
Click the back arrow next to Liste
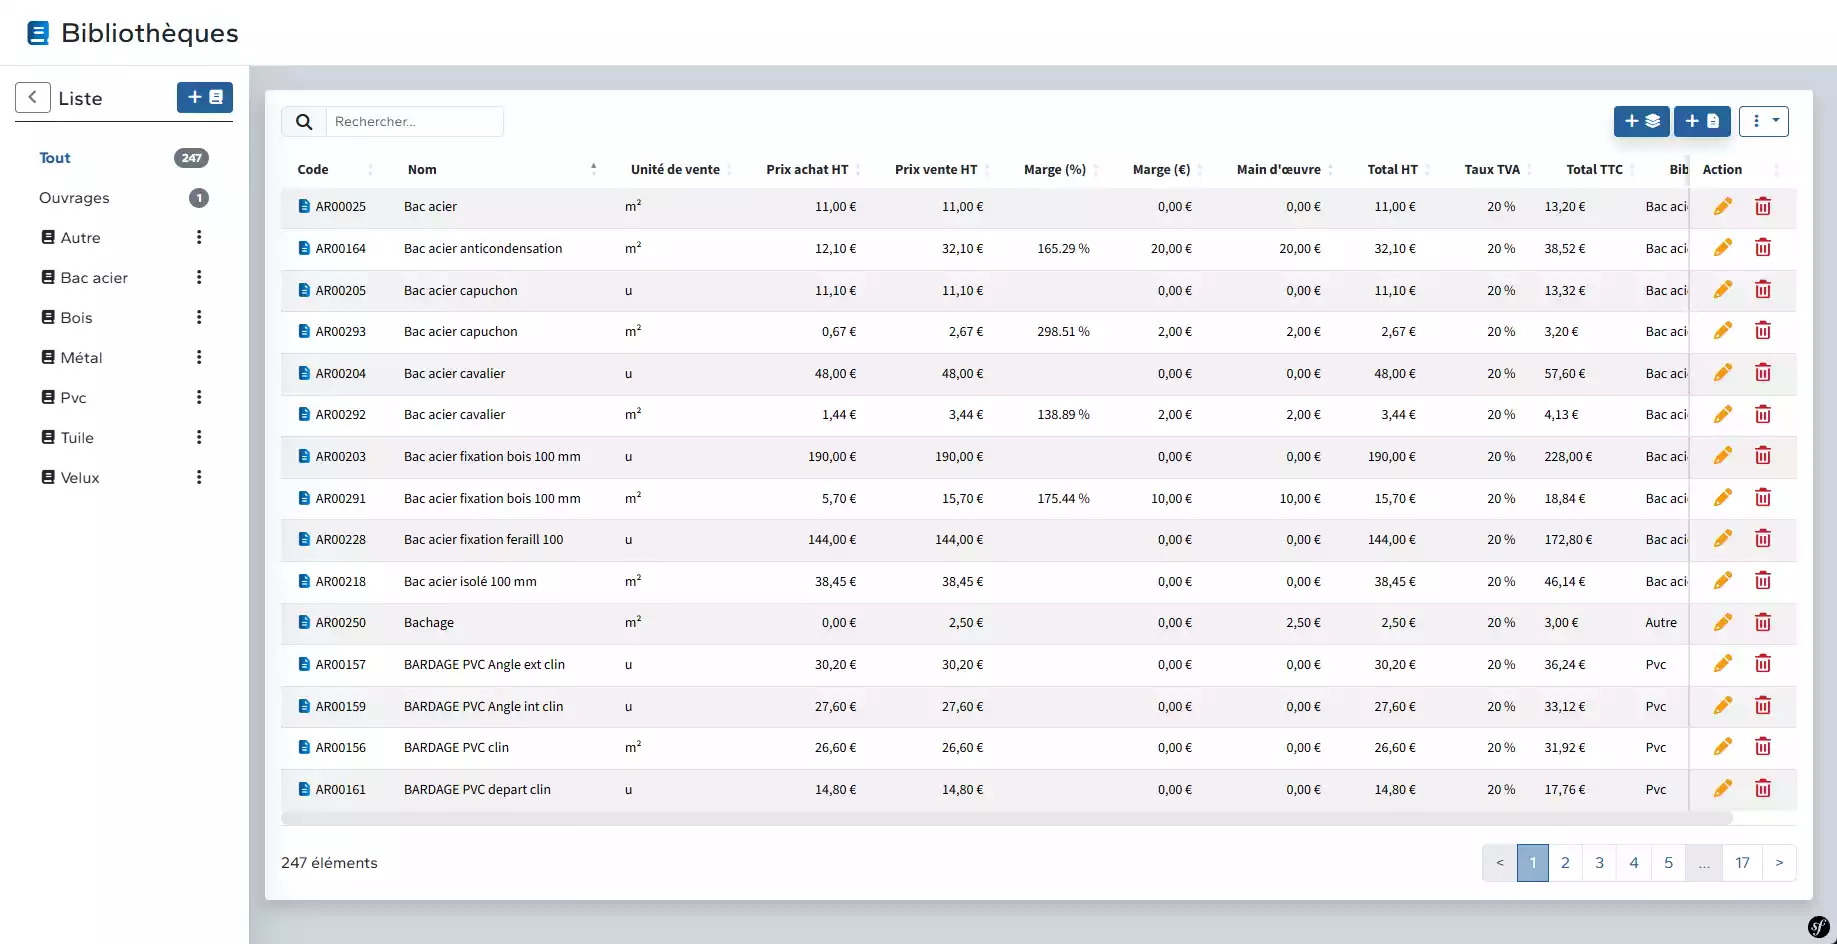[33, 97]
